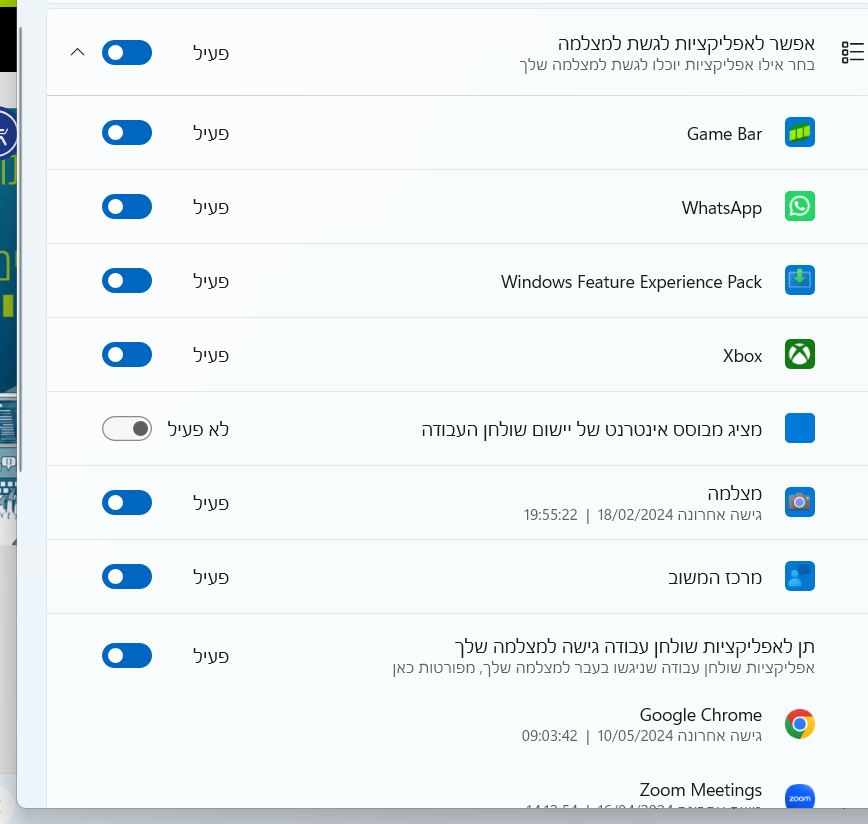Viewport: 868px width, 824px height.
Task: Click the 'בחר אילו אפליקציות יוכלו לגשת למצלמה שלך' description
Action: click(667, 65)
